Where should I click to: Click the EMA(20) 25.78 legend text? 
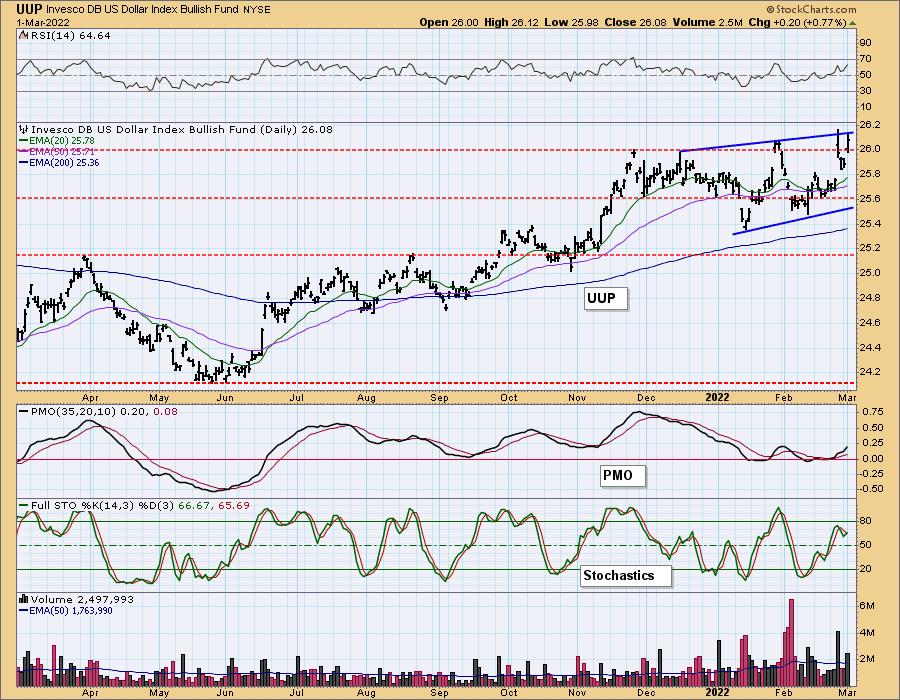62,141
